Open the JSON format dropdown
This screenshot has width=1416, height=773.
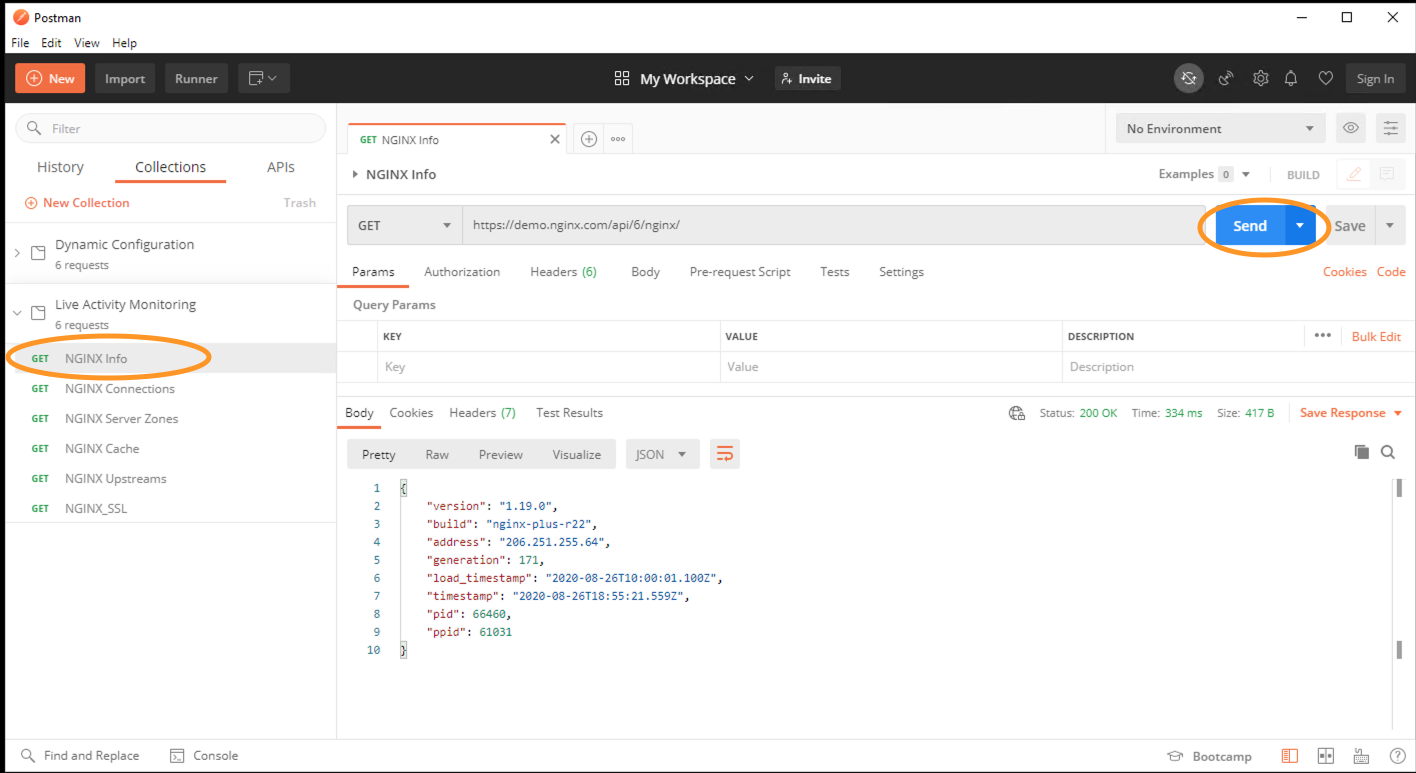[x=662, y=454]
